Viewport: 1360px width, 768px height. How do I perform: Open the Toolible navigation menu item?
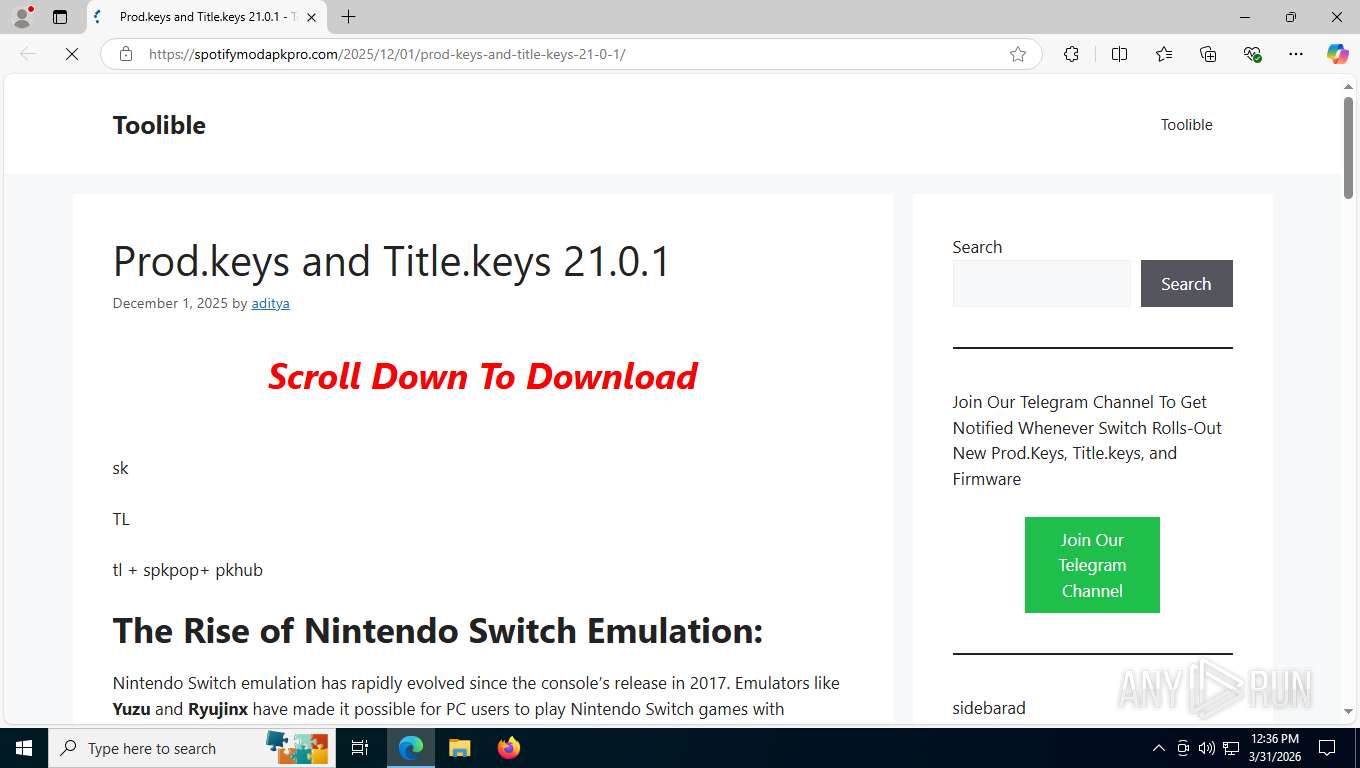(1186, 125)
